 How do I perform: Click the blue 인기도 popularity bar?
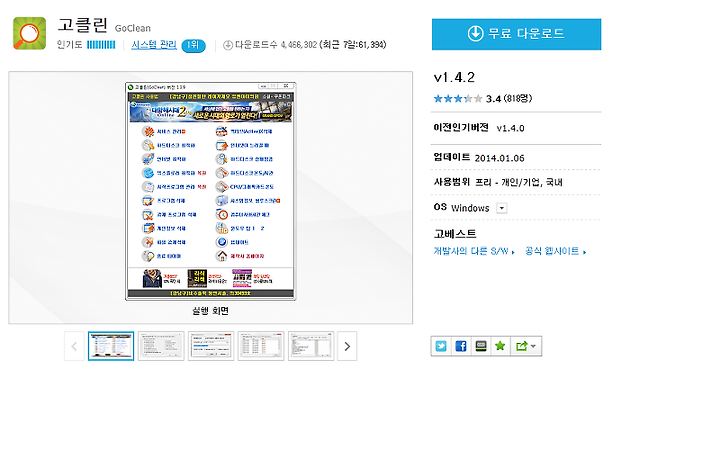pyautogui.click(x=101, y=45)
